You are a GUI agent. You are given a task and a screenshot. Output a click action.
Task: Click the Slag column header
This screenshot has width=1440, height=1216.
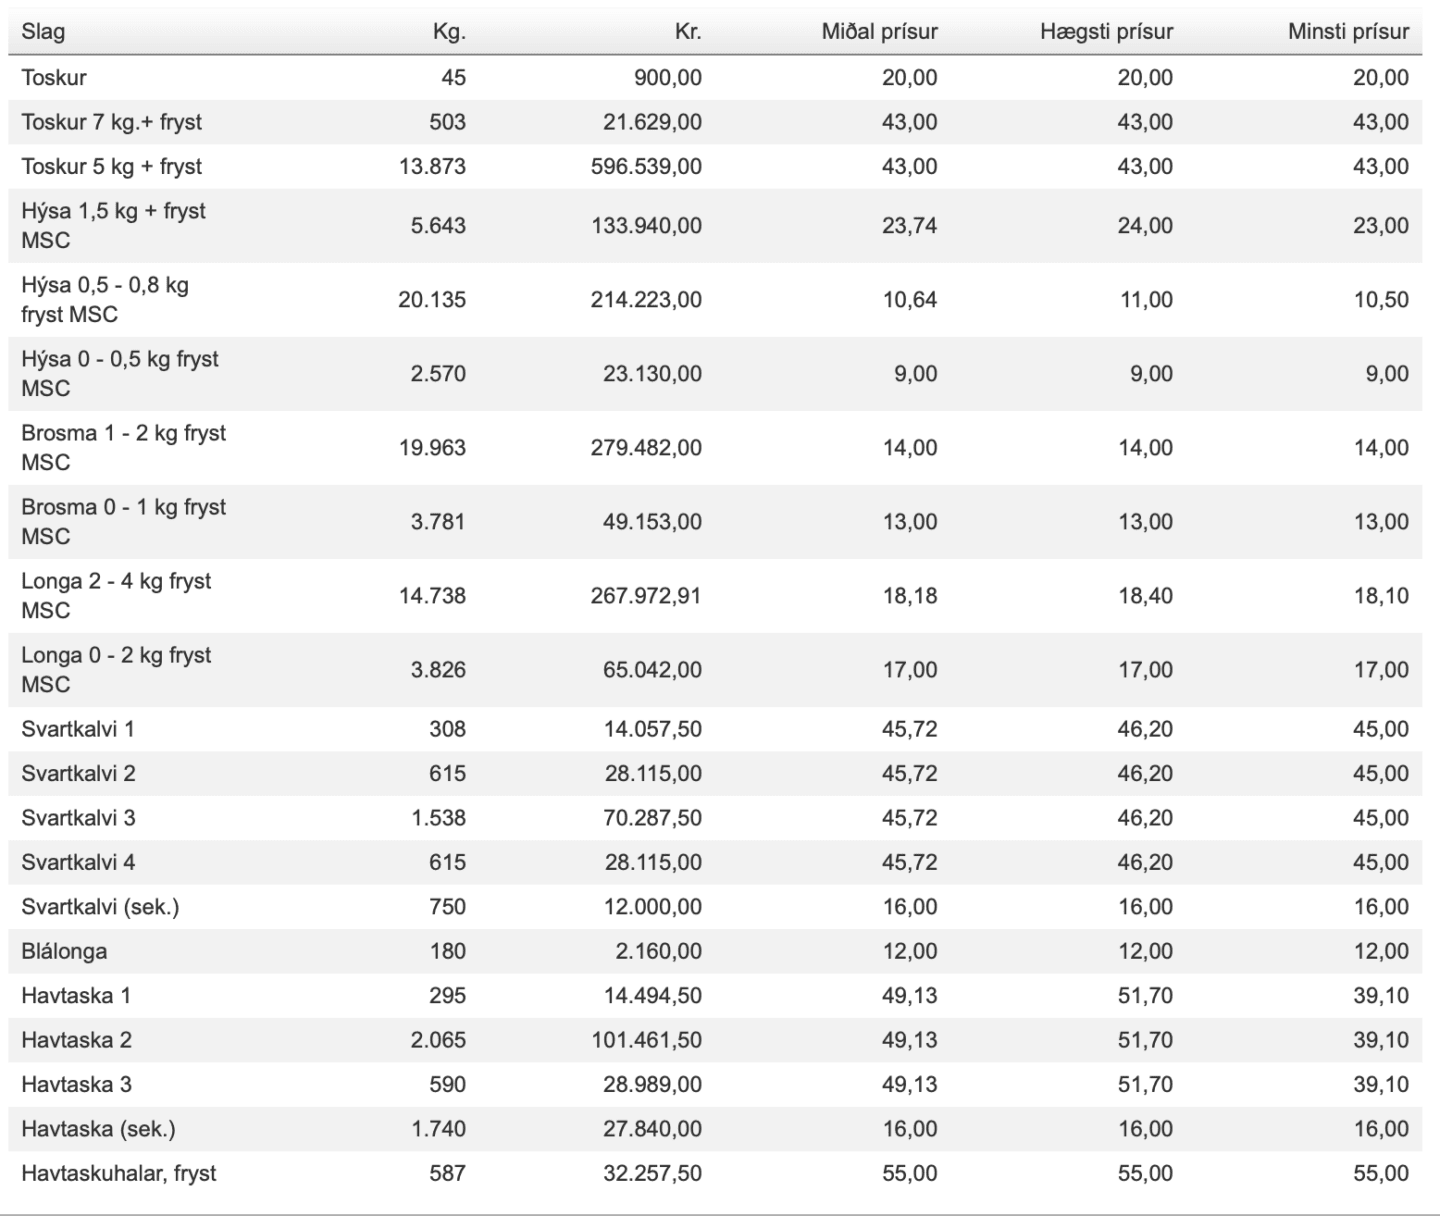click(x=43, y=31)
